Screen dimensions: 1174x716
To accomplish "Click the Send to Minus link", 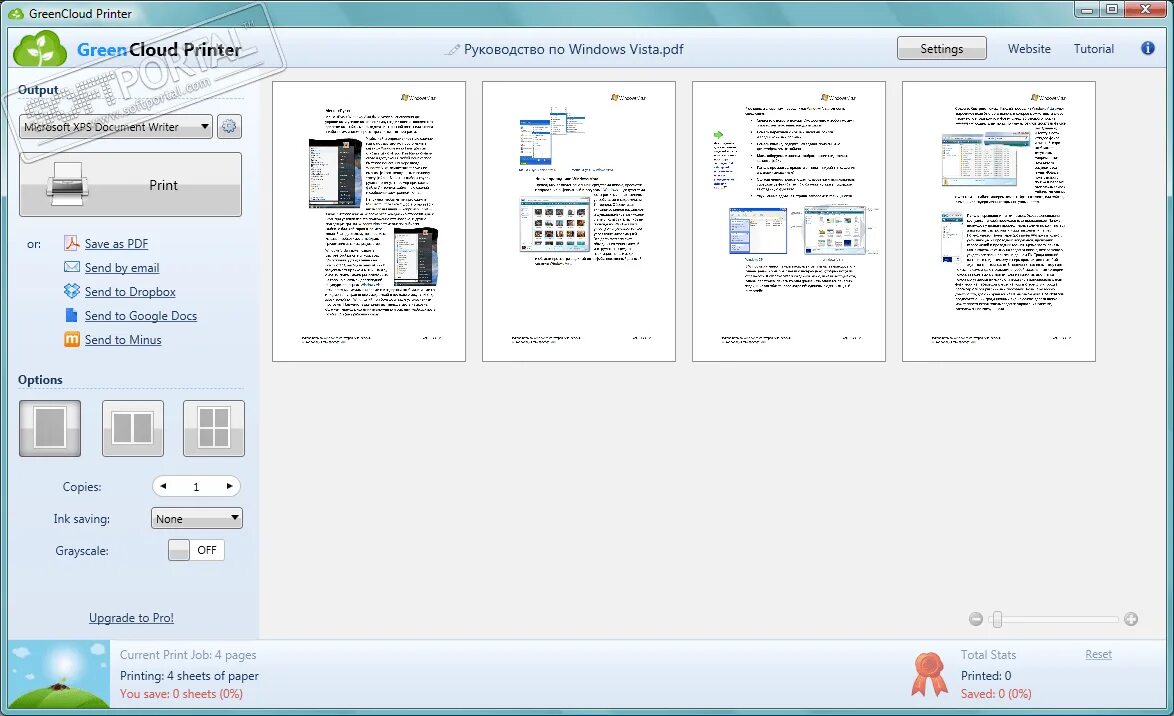I will click(123, 339).
